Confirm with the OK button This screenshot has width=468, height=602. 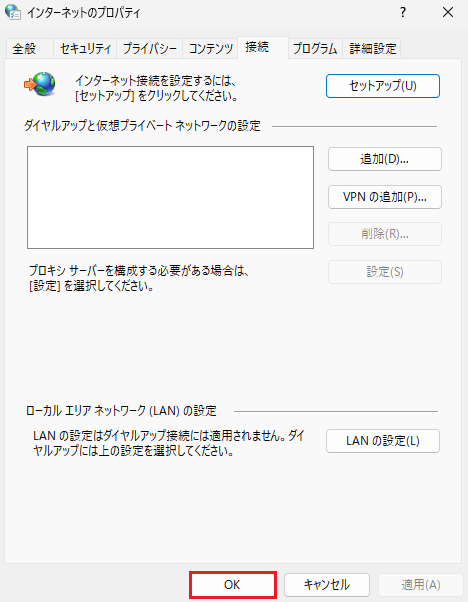click(x=233, y=585)
